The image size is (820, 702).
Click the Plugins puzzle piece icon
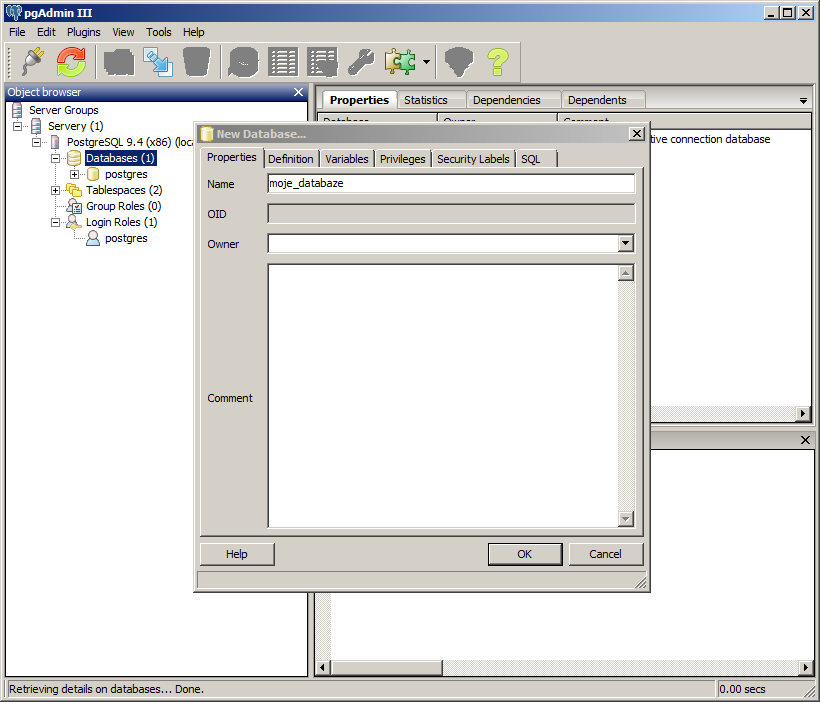tap(399, 62)
